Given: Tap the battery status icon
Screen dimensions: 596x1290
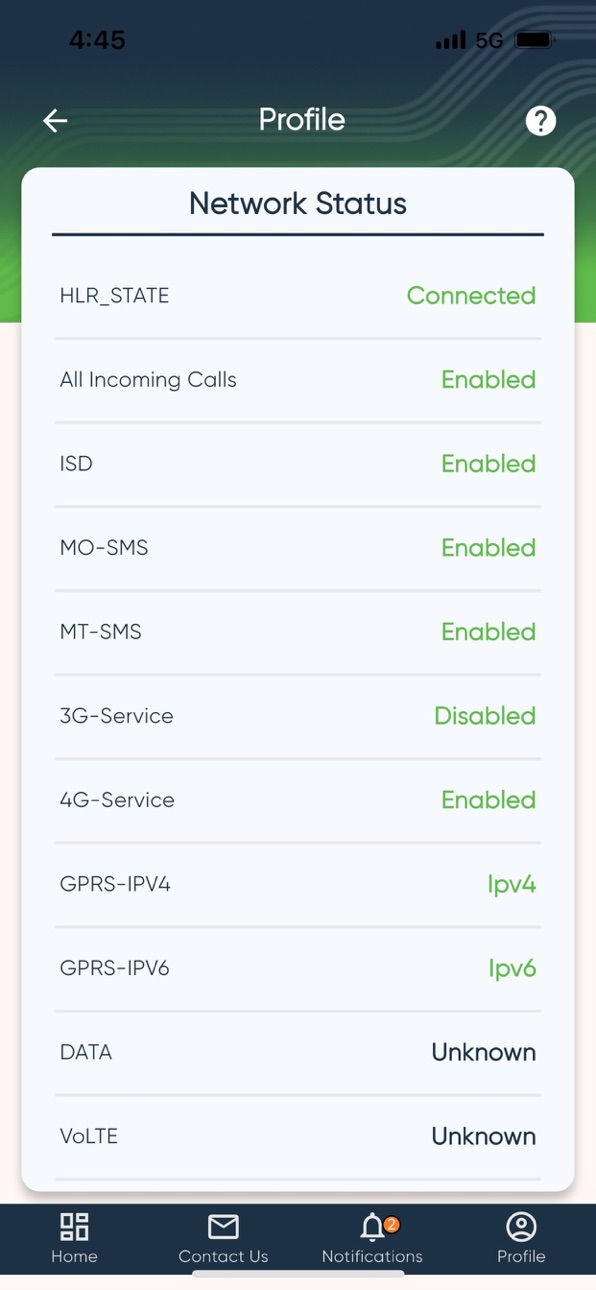Looking at the screenshot, I should coord(534,41).
